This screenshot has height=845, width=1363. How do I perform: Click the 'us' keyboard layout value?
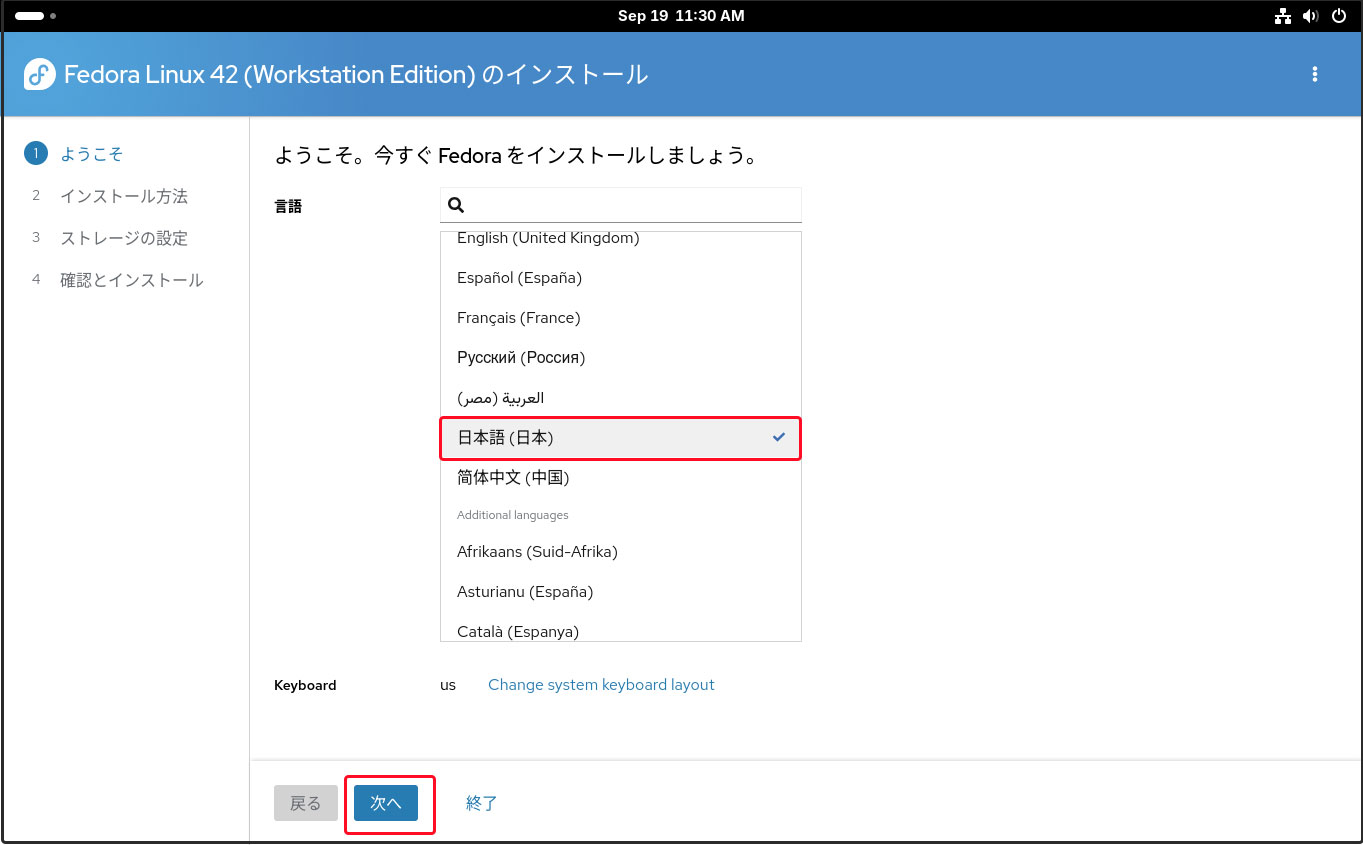click(x=448, y=685)
